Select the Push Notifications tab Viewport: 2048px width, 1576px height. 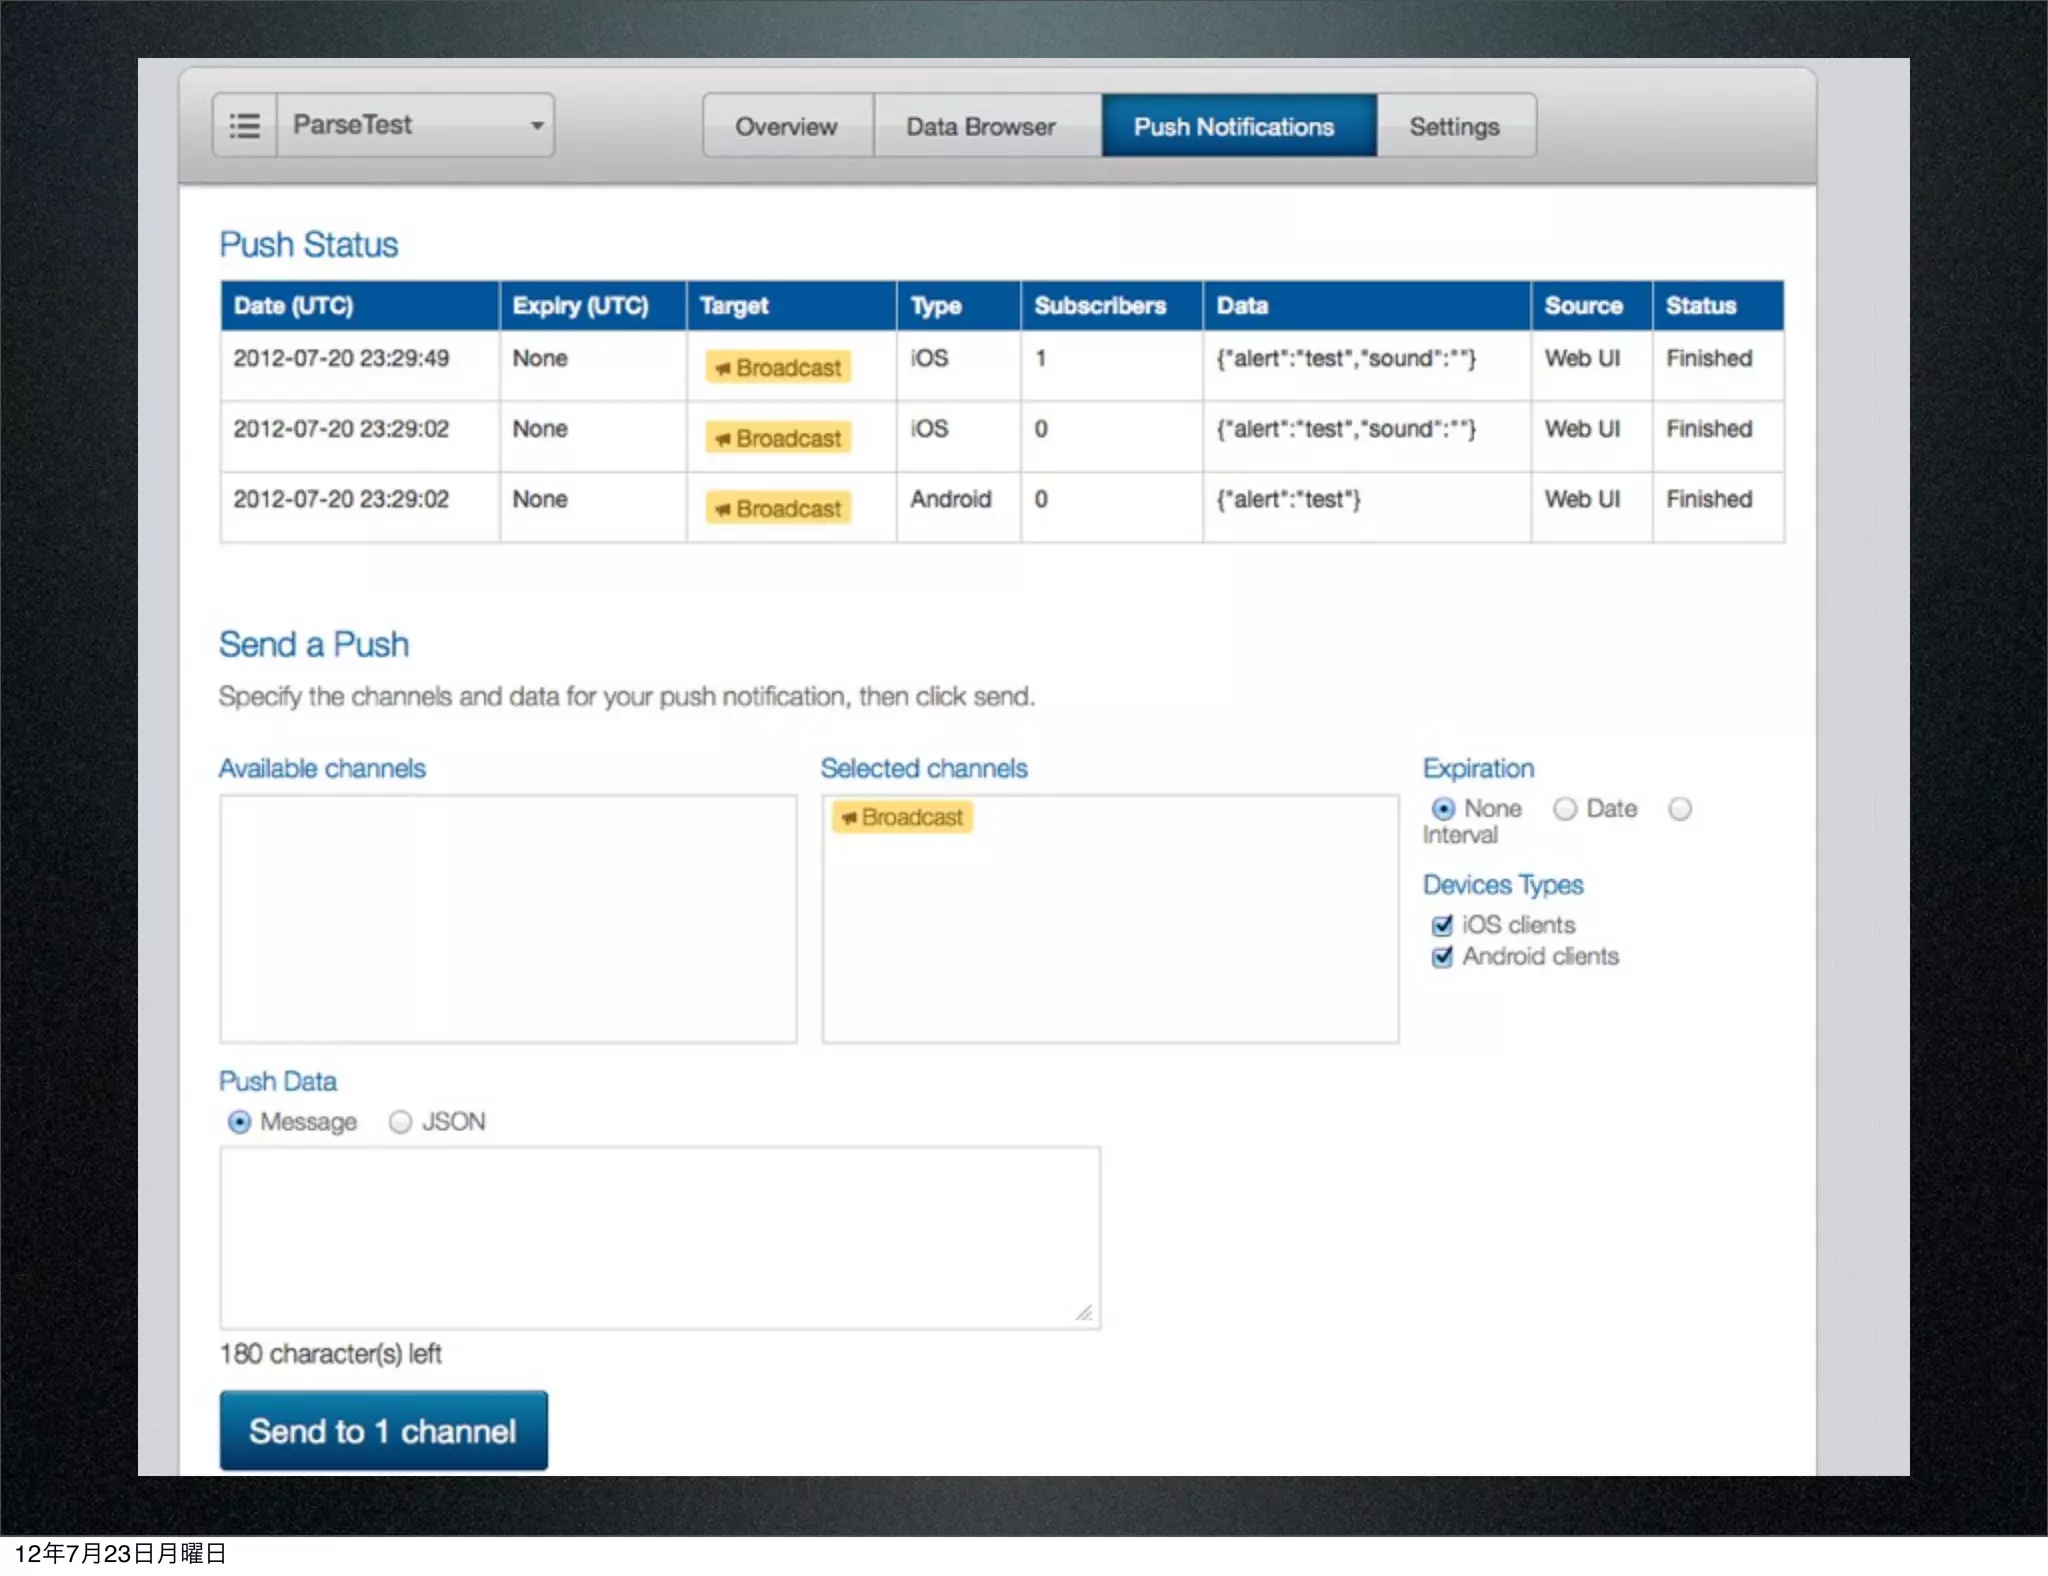pyautogui.click(x=1234, y=127)
